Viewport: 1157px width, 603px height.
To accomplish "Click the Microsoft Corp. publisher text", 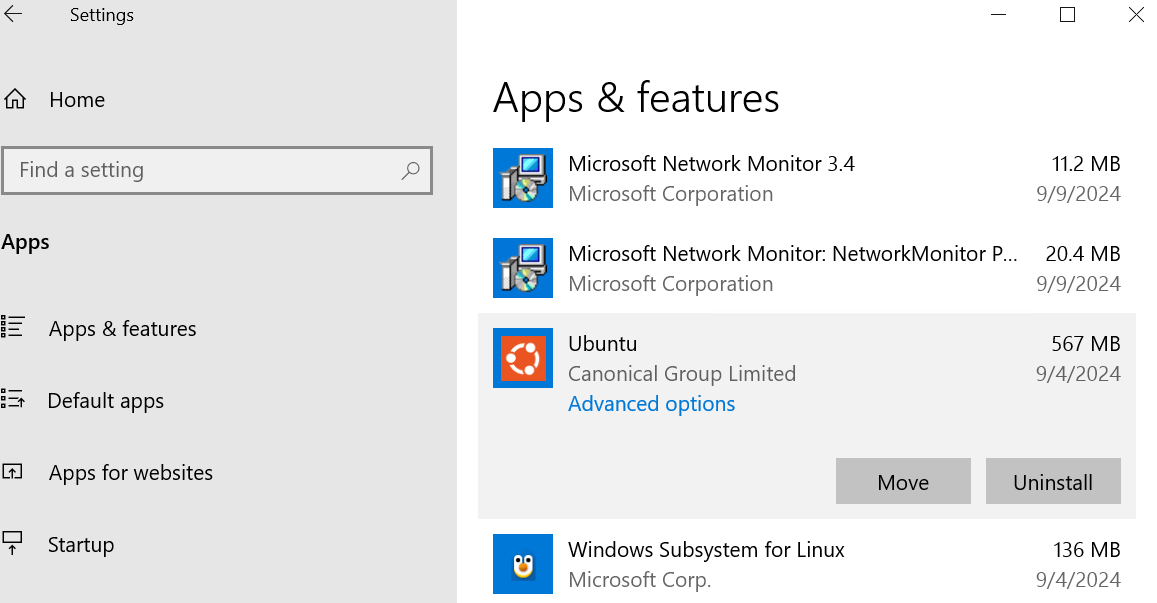I will [x=640, y=580].
